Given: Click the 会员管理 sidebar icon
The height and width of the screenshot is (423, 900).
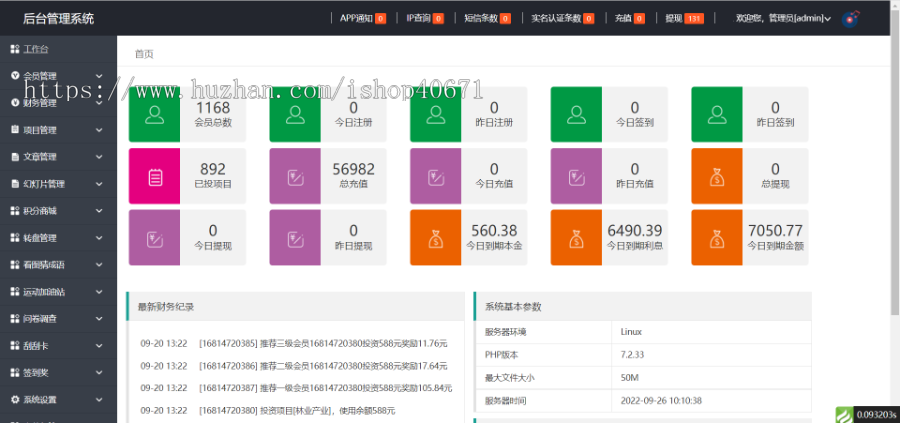Looking at the screenshot, I should click(x=15, y=76).
